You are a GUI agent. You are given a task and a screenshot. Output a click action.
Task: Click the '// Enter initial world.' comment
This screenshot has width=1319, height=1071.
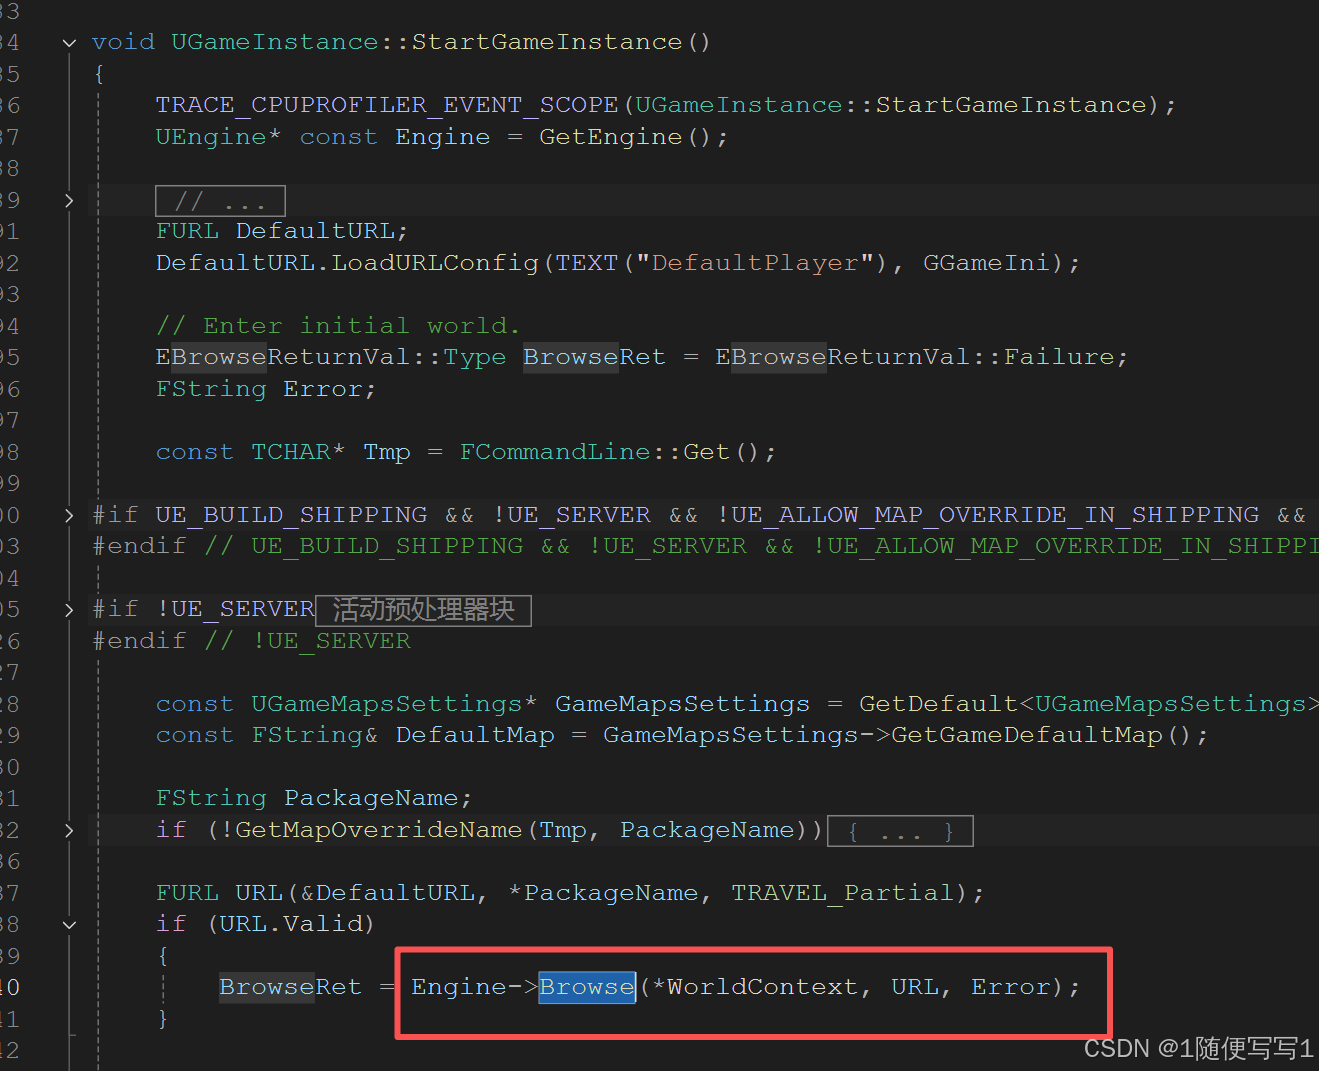point(338,326)
